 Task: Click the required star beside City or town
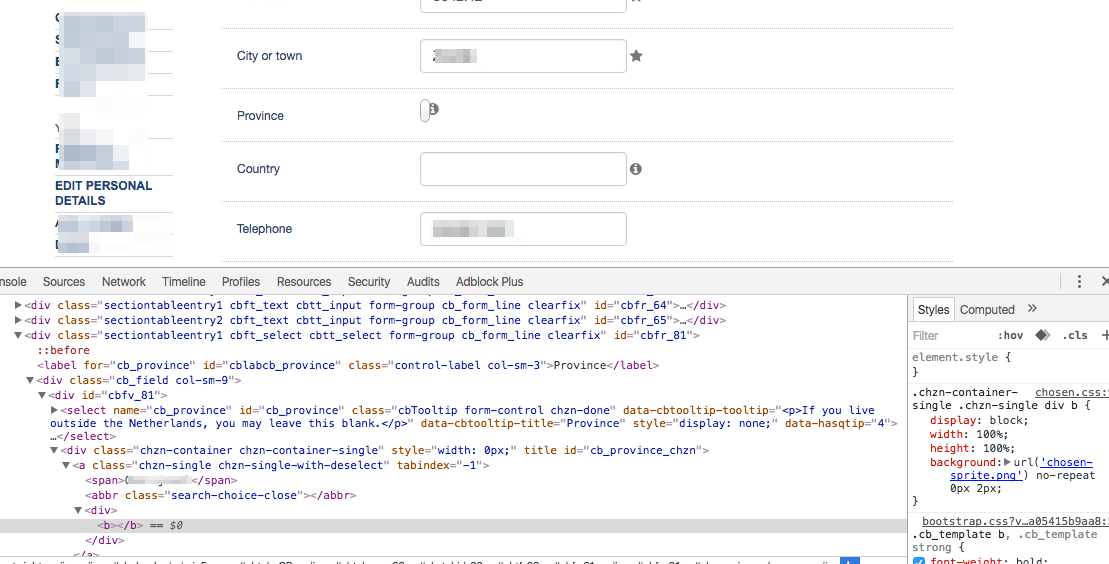636,56
